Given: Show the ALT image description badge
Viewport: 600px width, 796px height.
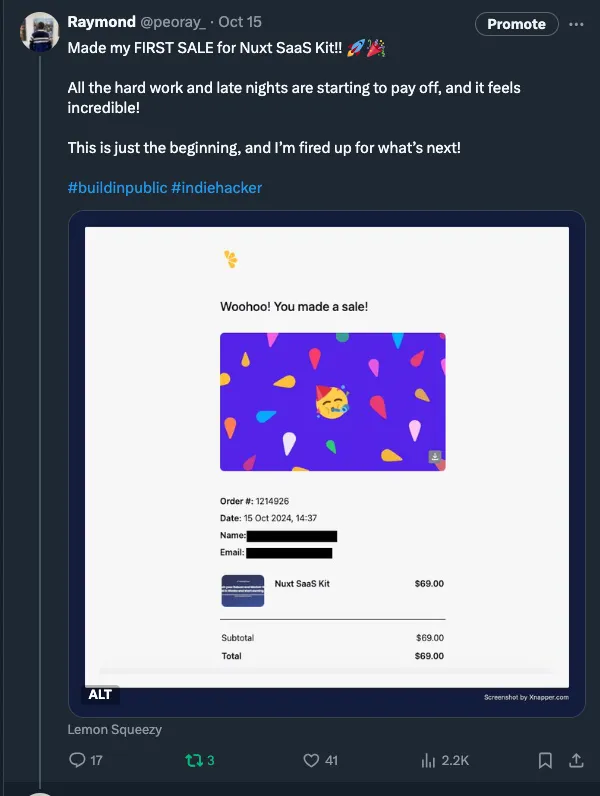Looking at the screenshot, I should pyautogui.click(x=100, y=694).
